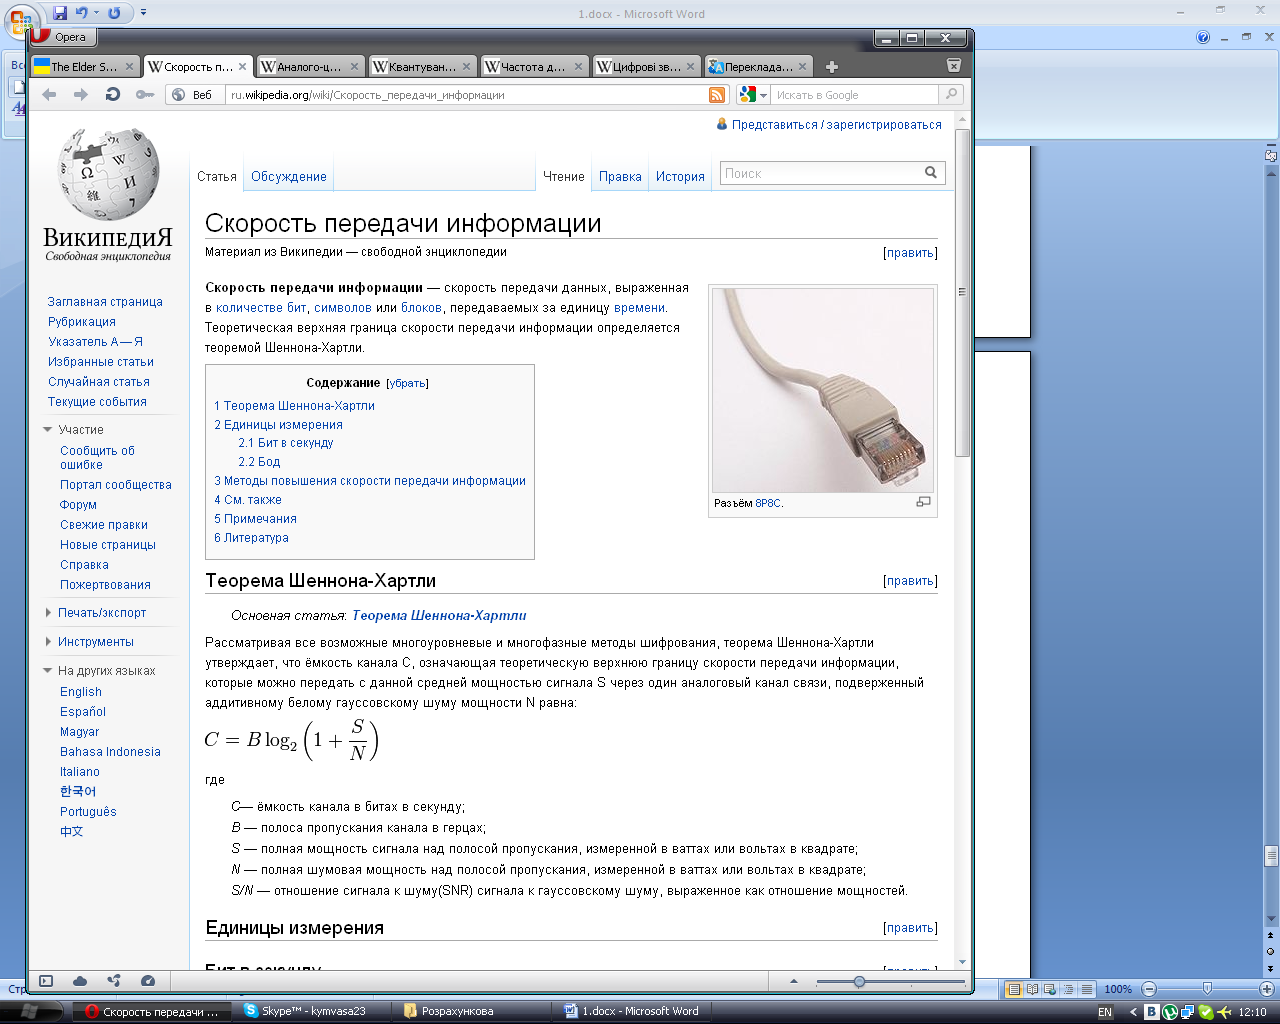Screen dimensions: 1280x1024
Task: Switch to 'Частота д...' tab
Action: click(x=534, y=67)
